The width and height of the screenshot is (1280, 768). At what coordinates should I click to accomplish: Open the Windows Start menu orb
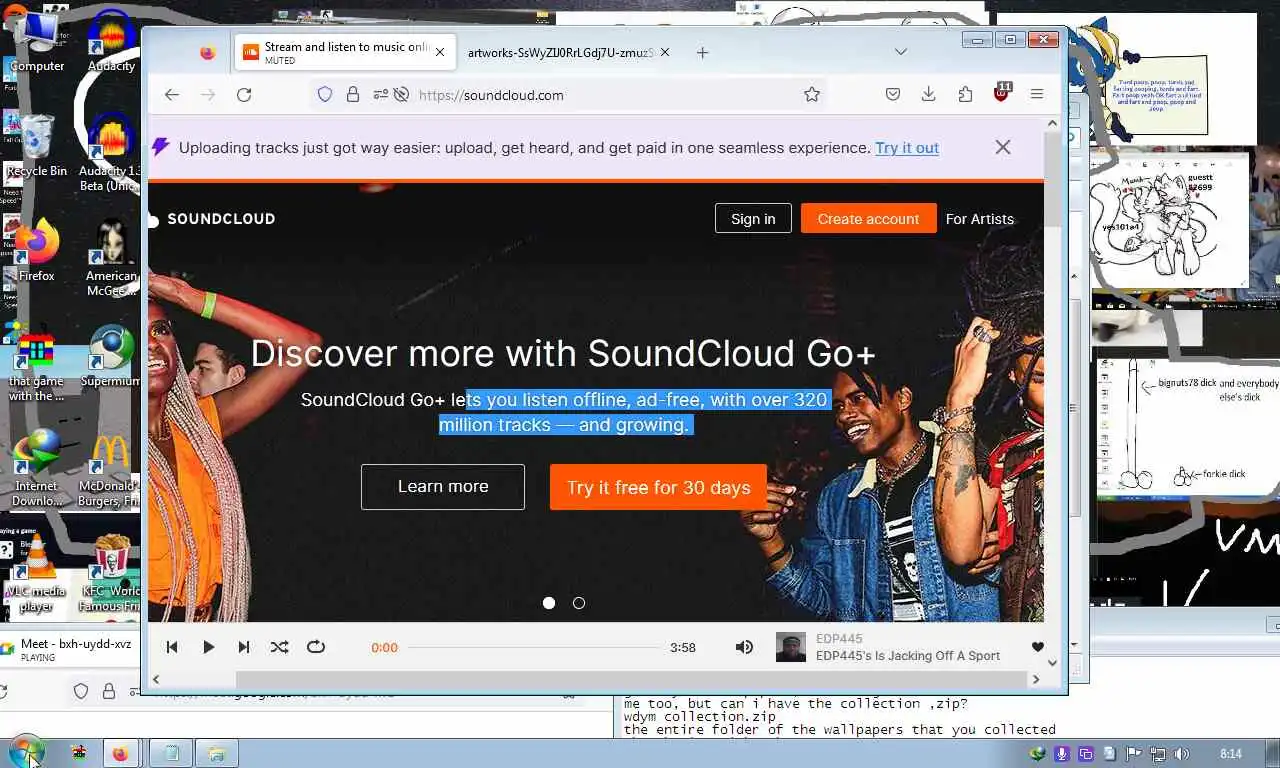(x=26, y=753)
